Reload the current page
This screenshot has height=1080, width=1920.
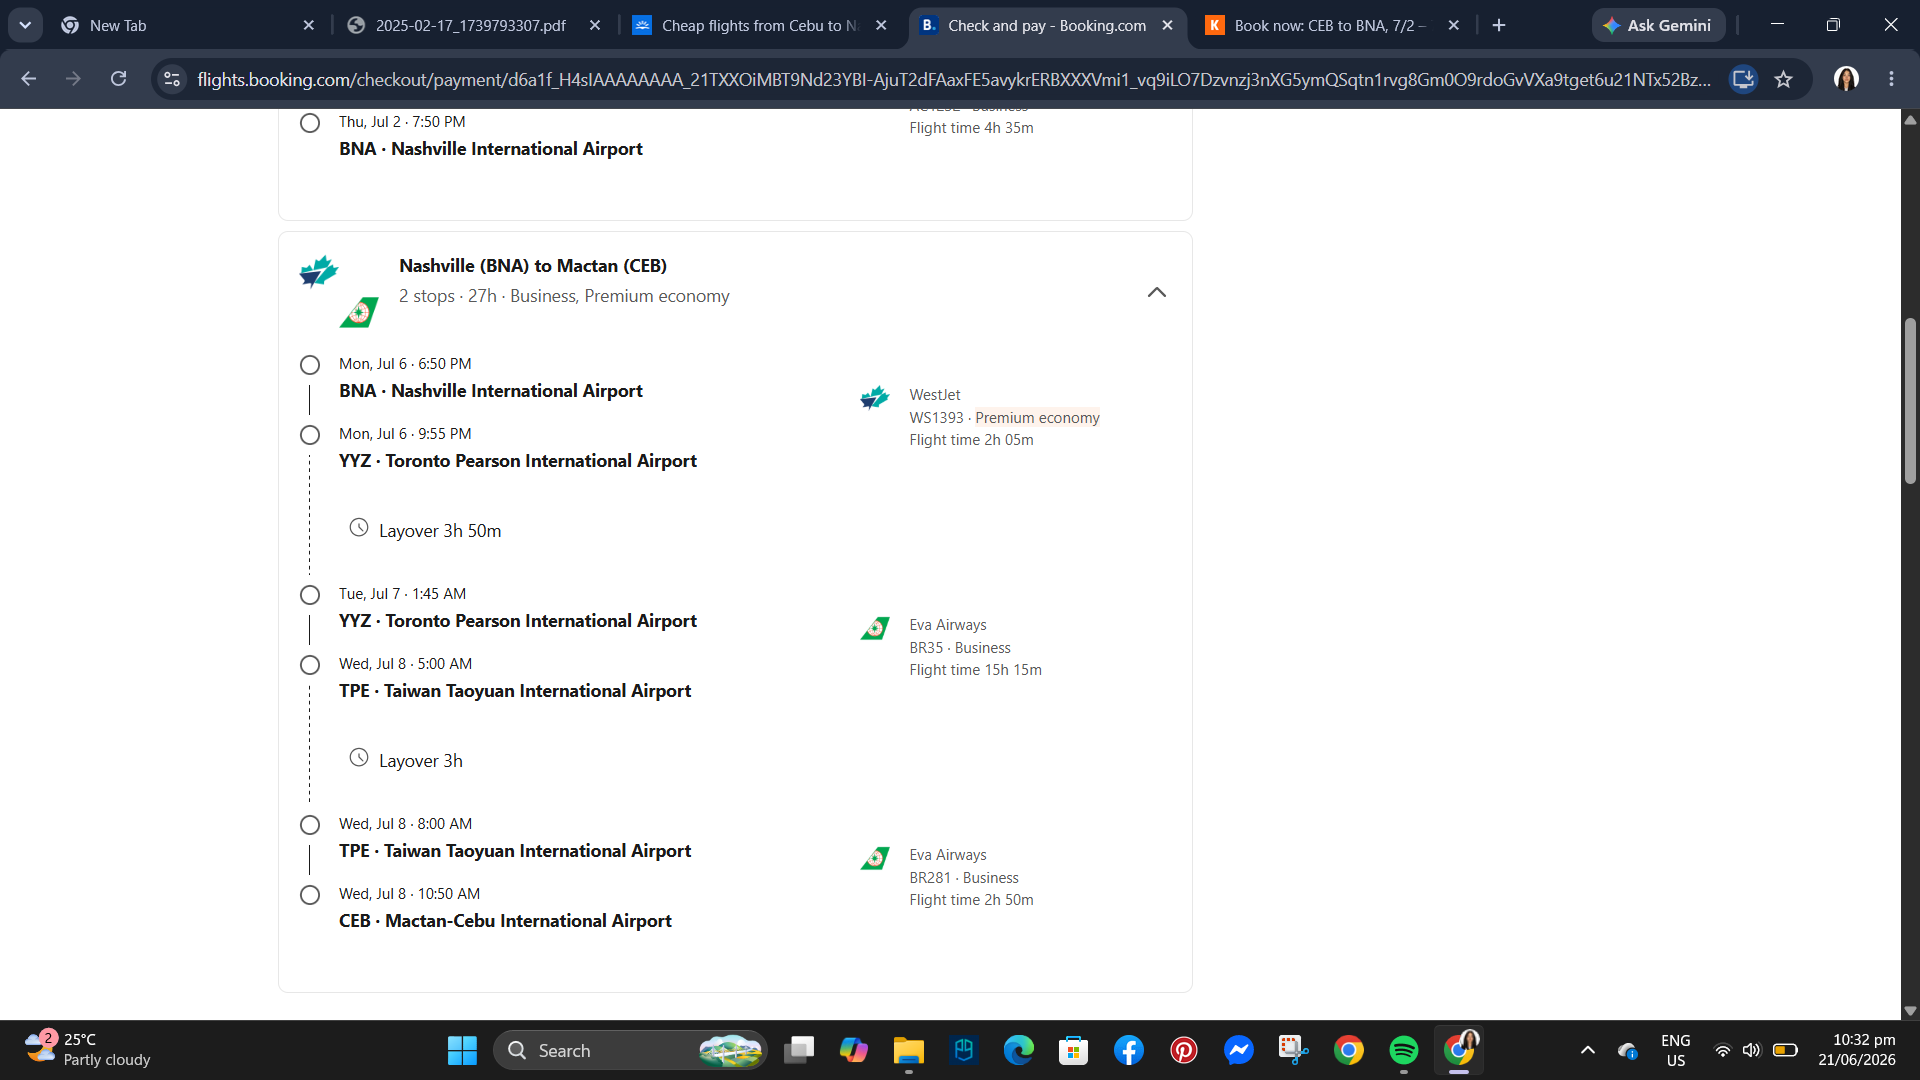pyautogui.click(x=118, y=78)
